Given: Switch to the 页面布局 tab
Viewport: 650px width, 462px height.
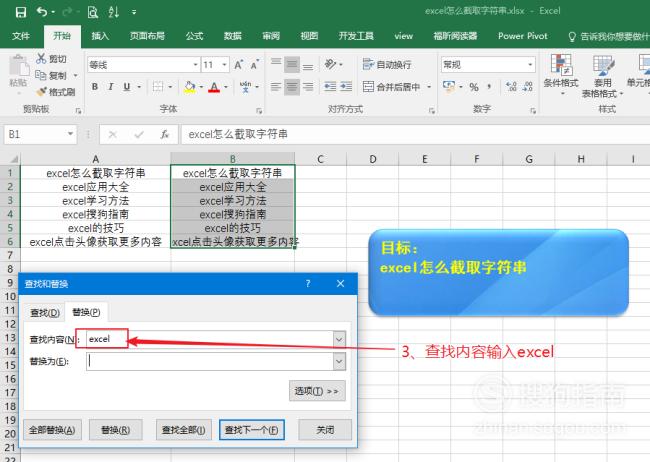Looking at the screenshot, I should [x=147, y=36].
